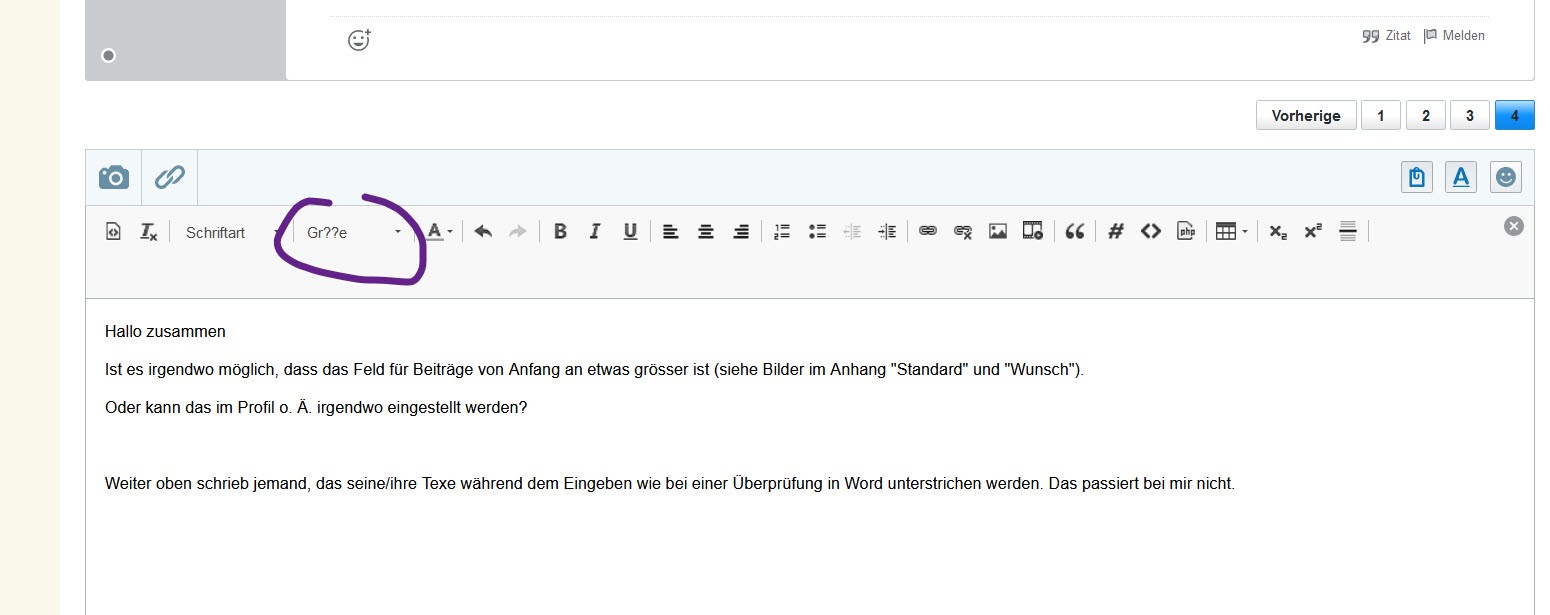This screenshot has width=1550, height=615.
Task: Toggle the text formatting toolbar (A button)
Action: click(1461, 177)
